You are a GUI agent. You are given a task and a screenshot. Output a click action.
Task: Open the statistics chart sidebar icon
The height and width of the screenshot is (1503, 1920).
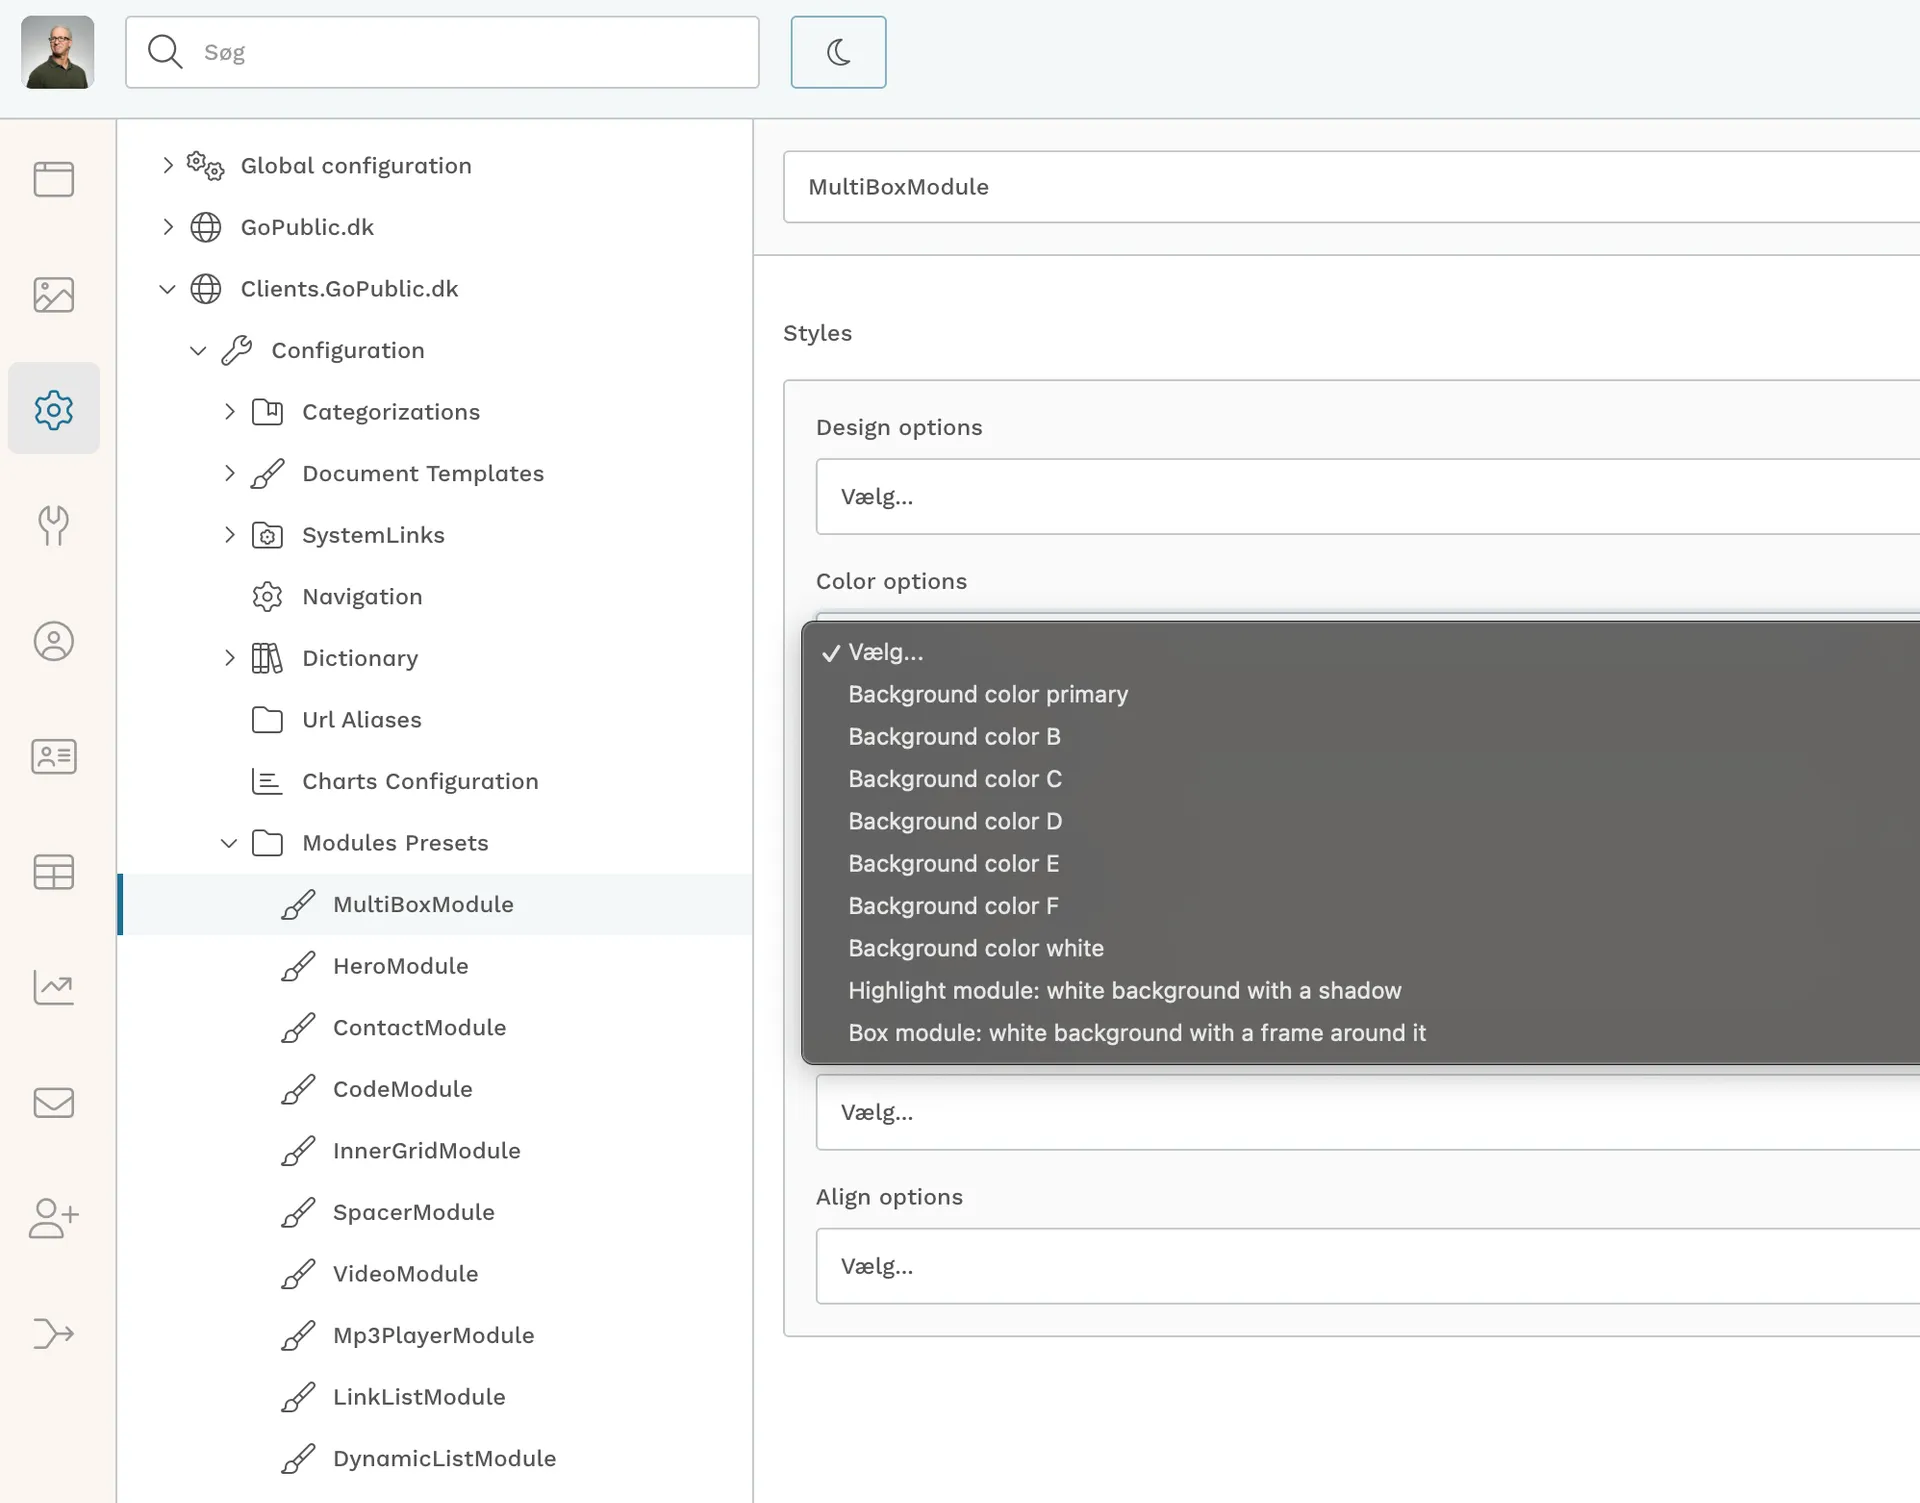coord(54,987)
